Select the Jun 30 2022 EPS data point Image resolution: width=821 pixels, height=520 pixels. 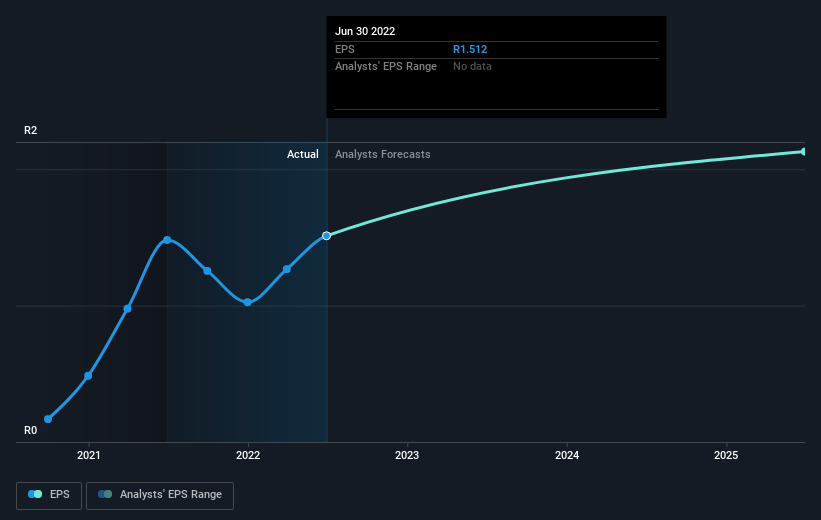[x=326, y=236]
